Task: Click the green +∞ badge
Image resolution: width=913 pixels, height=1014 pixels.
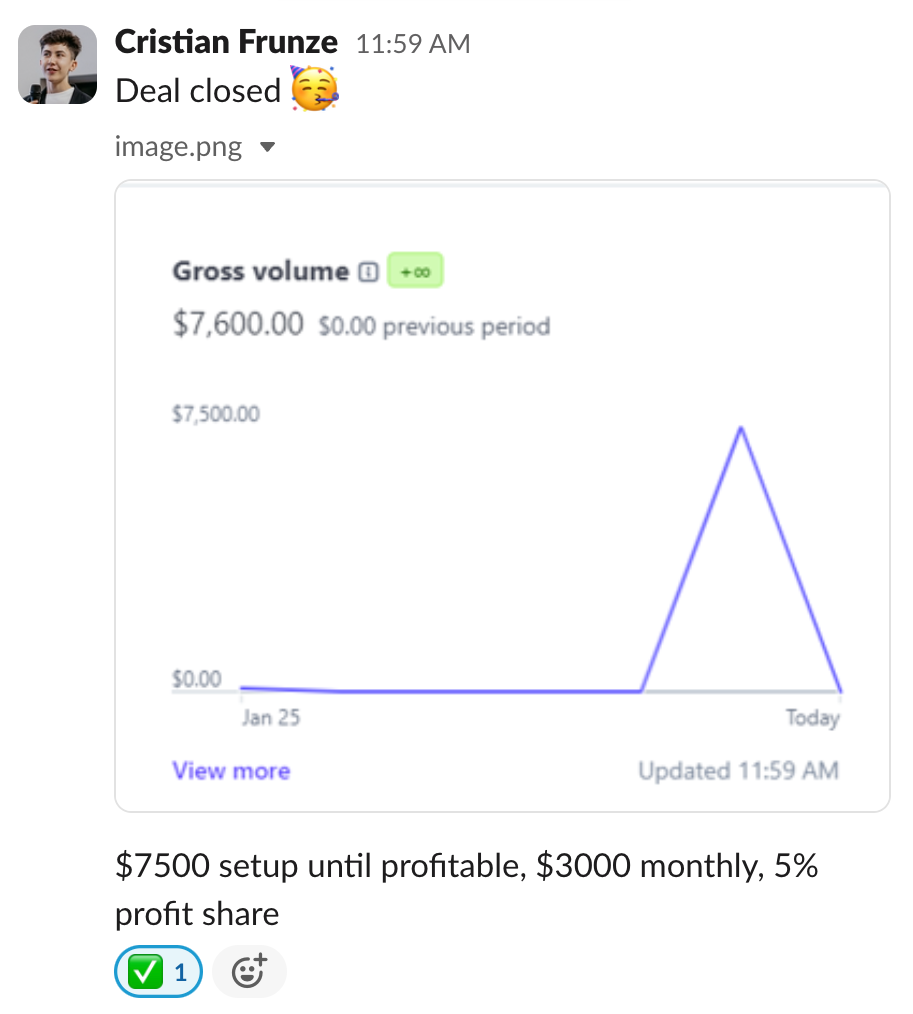Action: [x=415, y=272]
